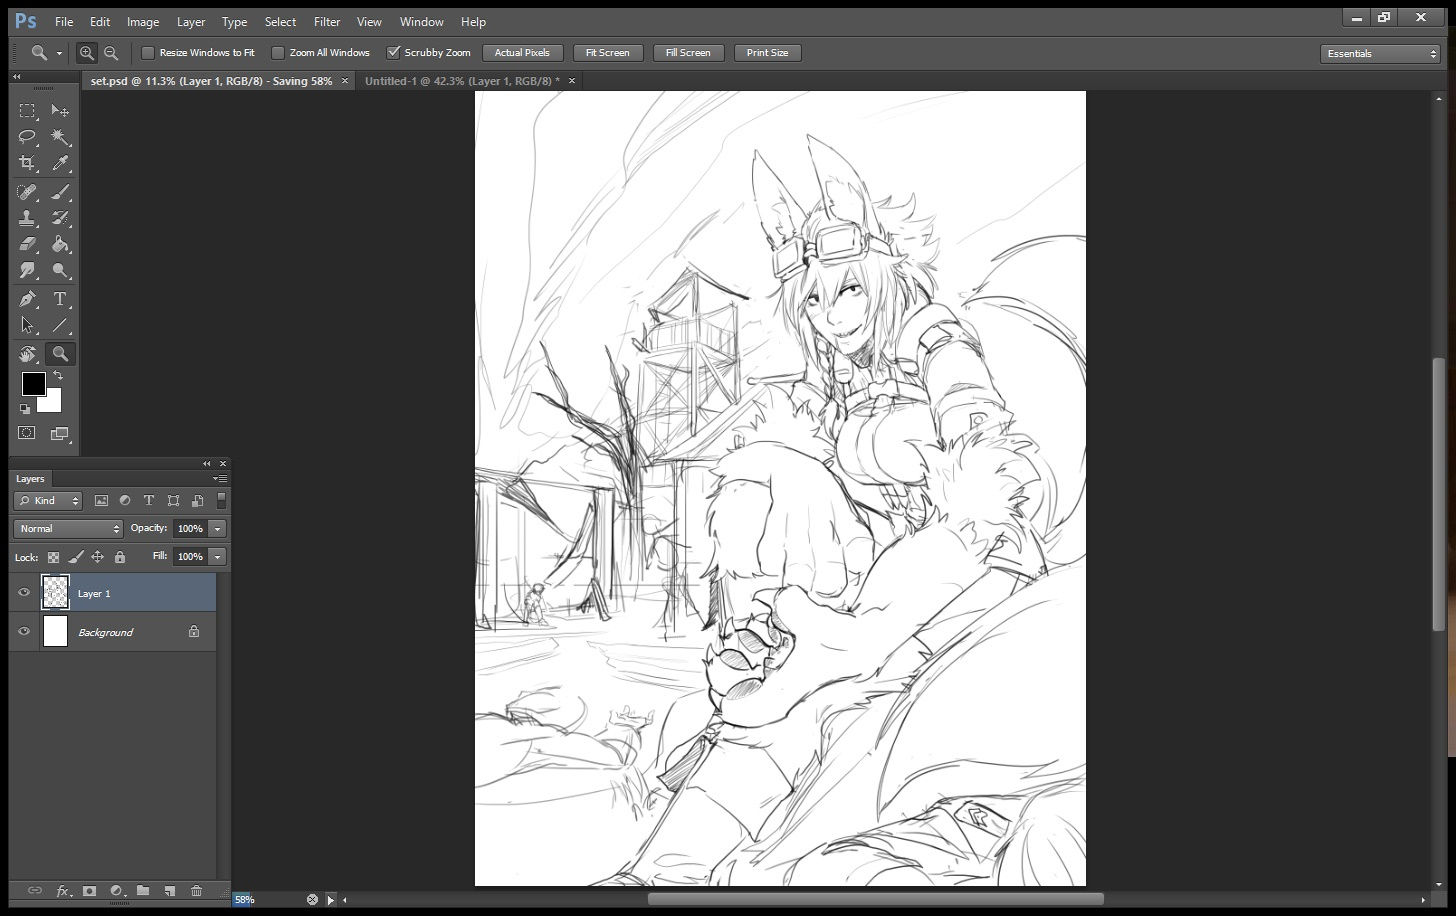Hide the Background layer eye
This screenshot has width=1456, height=916.
(24, 632)
